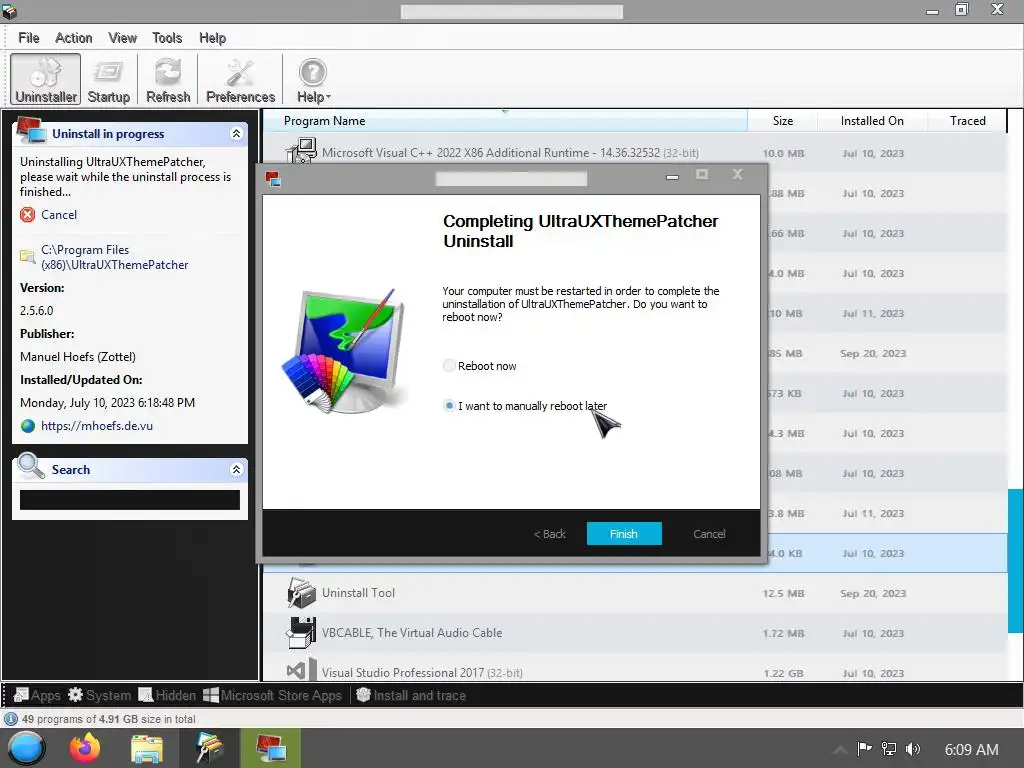This screenshot has width=1024, height=768.
Task: Click the Uninstall Tool program icon
Action: pos(301,593)
